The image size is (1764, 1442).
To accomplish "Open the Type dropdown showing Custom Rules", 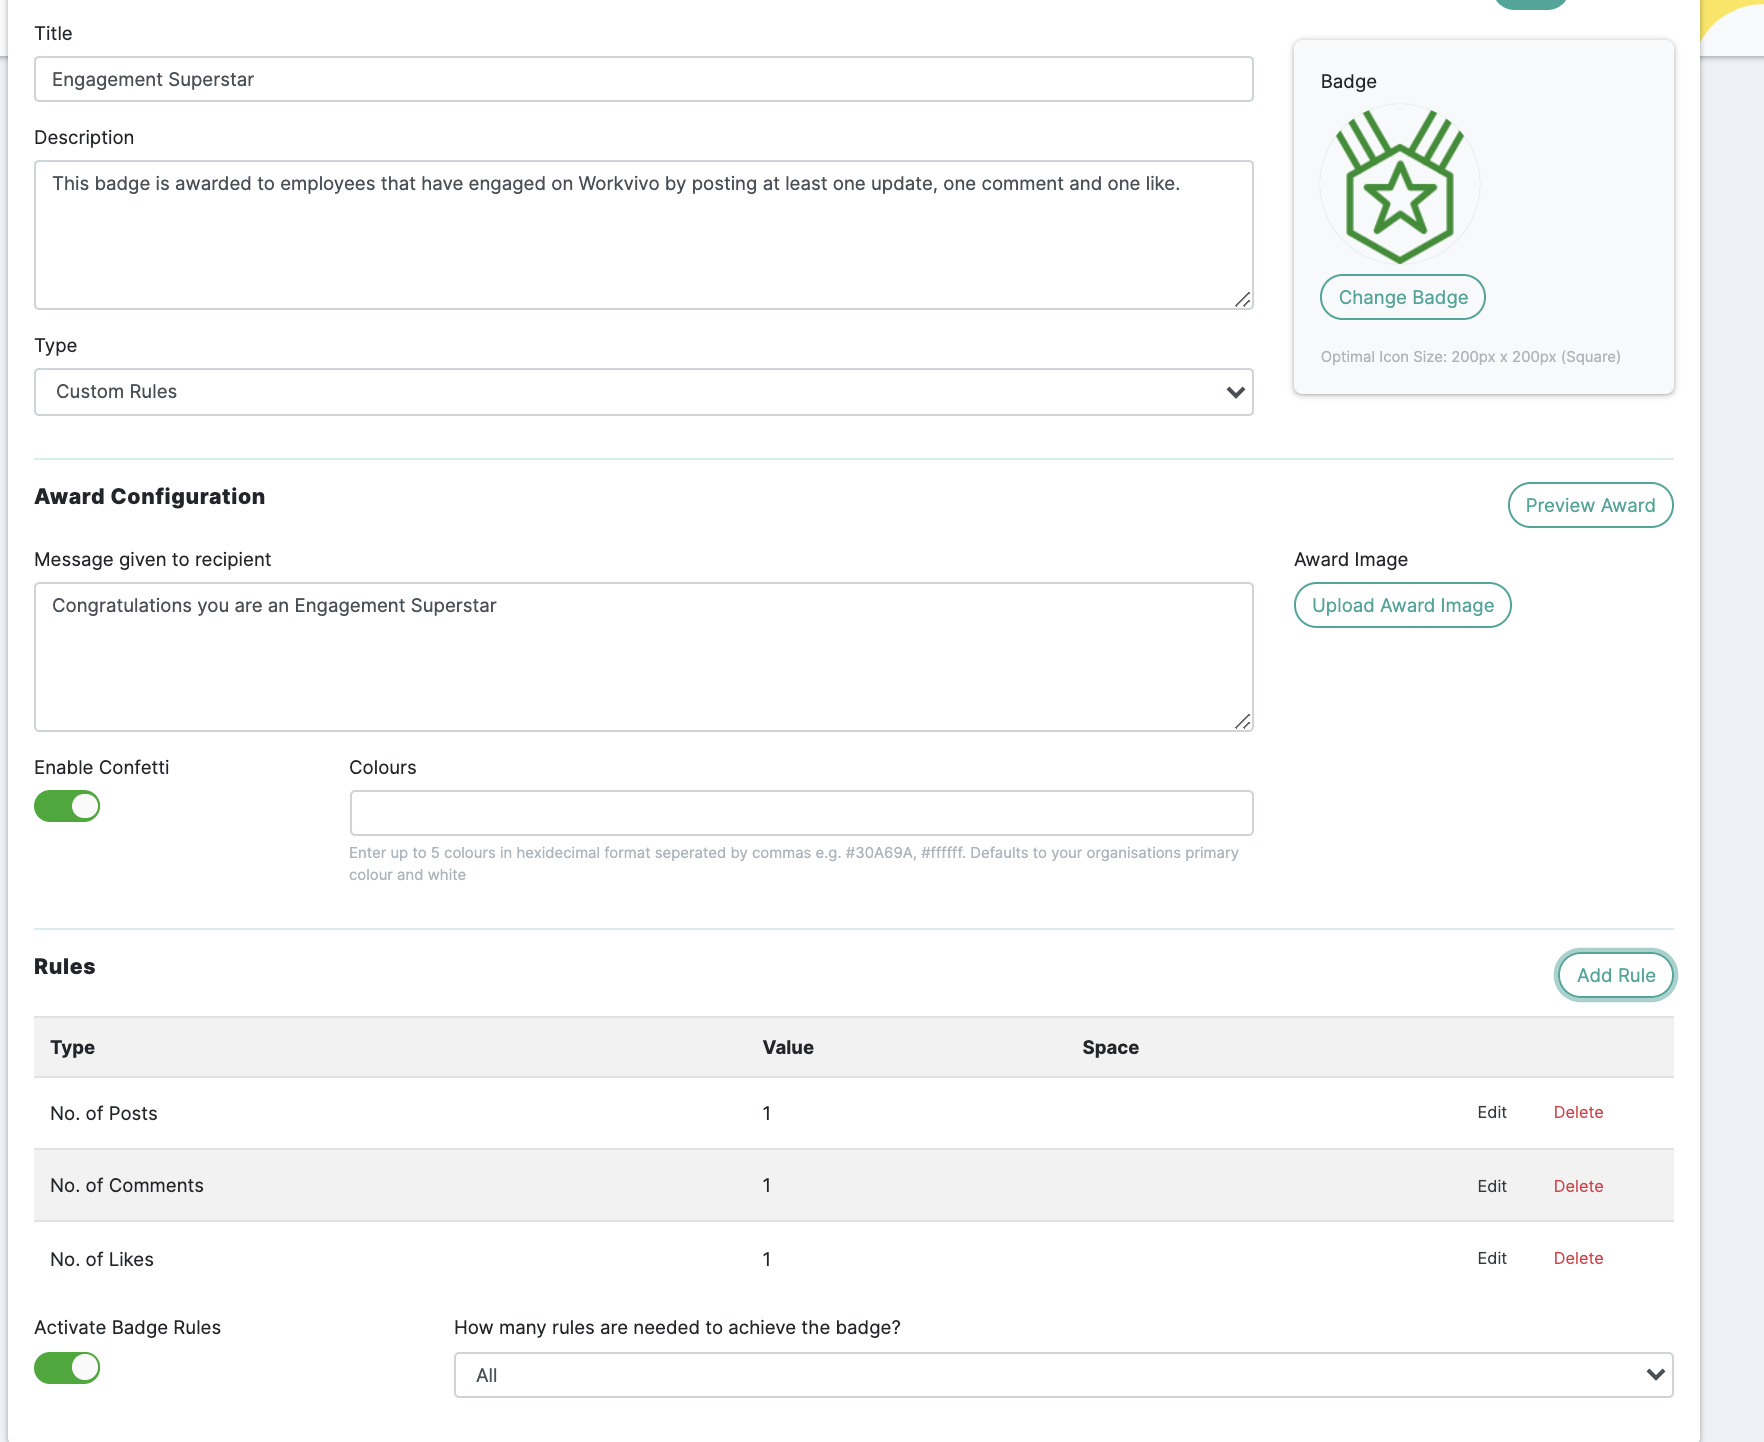I will [x=644, y=392].
